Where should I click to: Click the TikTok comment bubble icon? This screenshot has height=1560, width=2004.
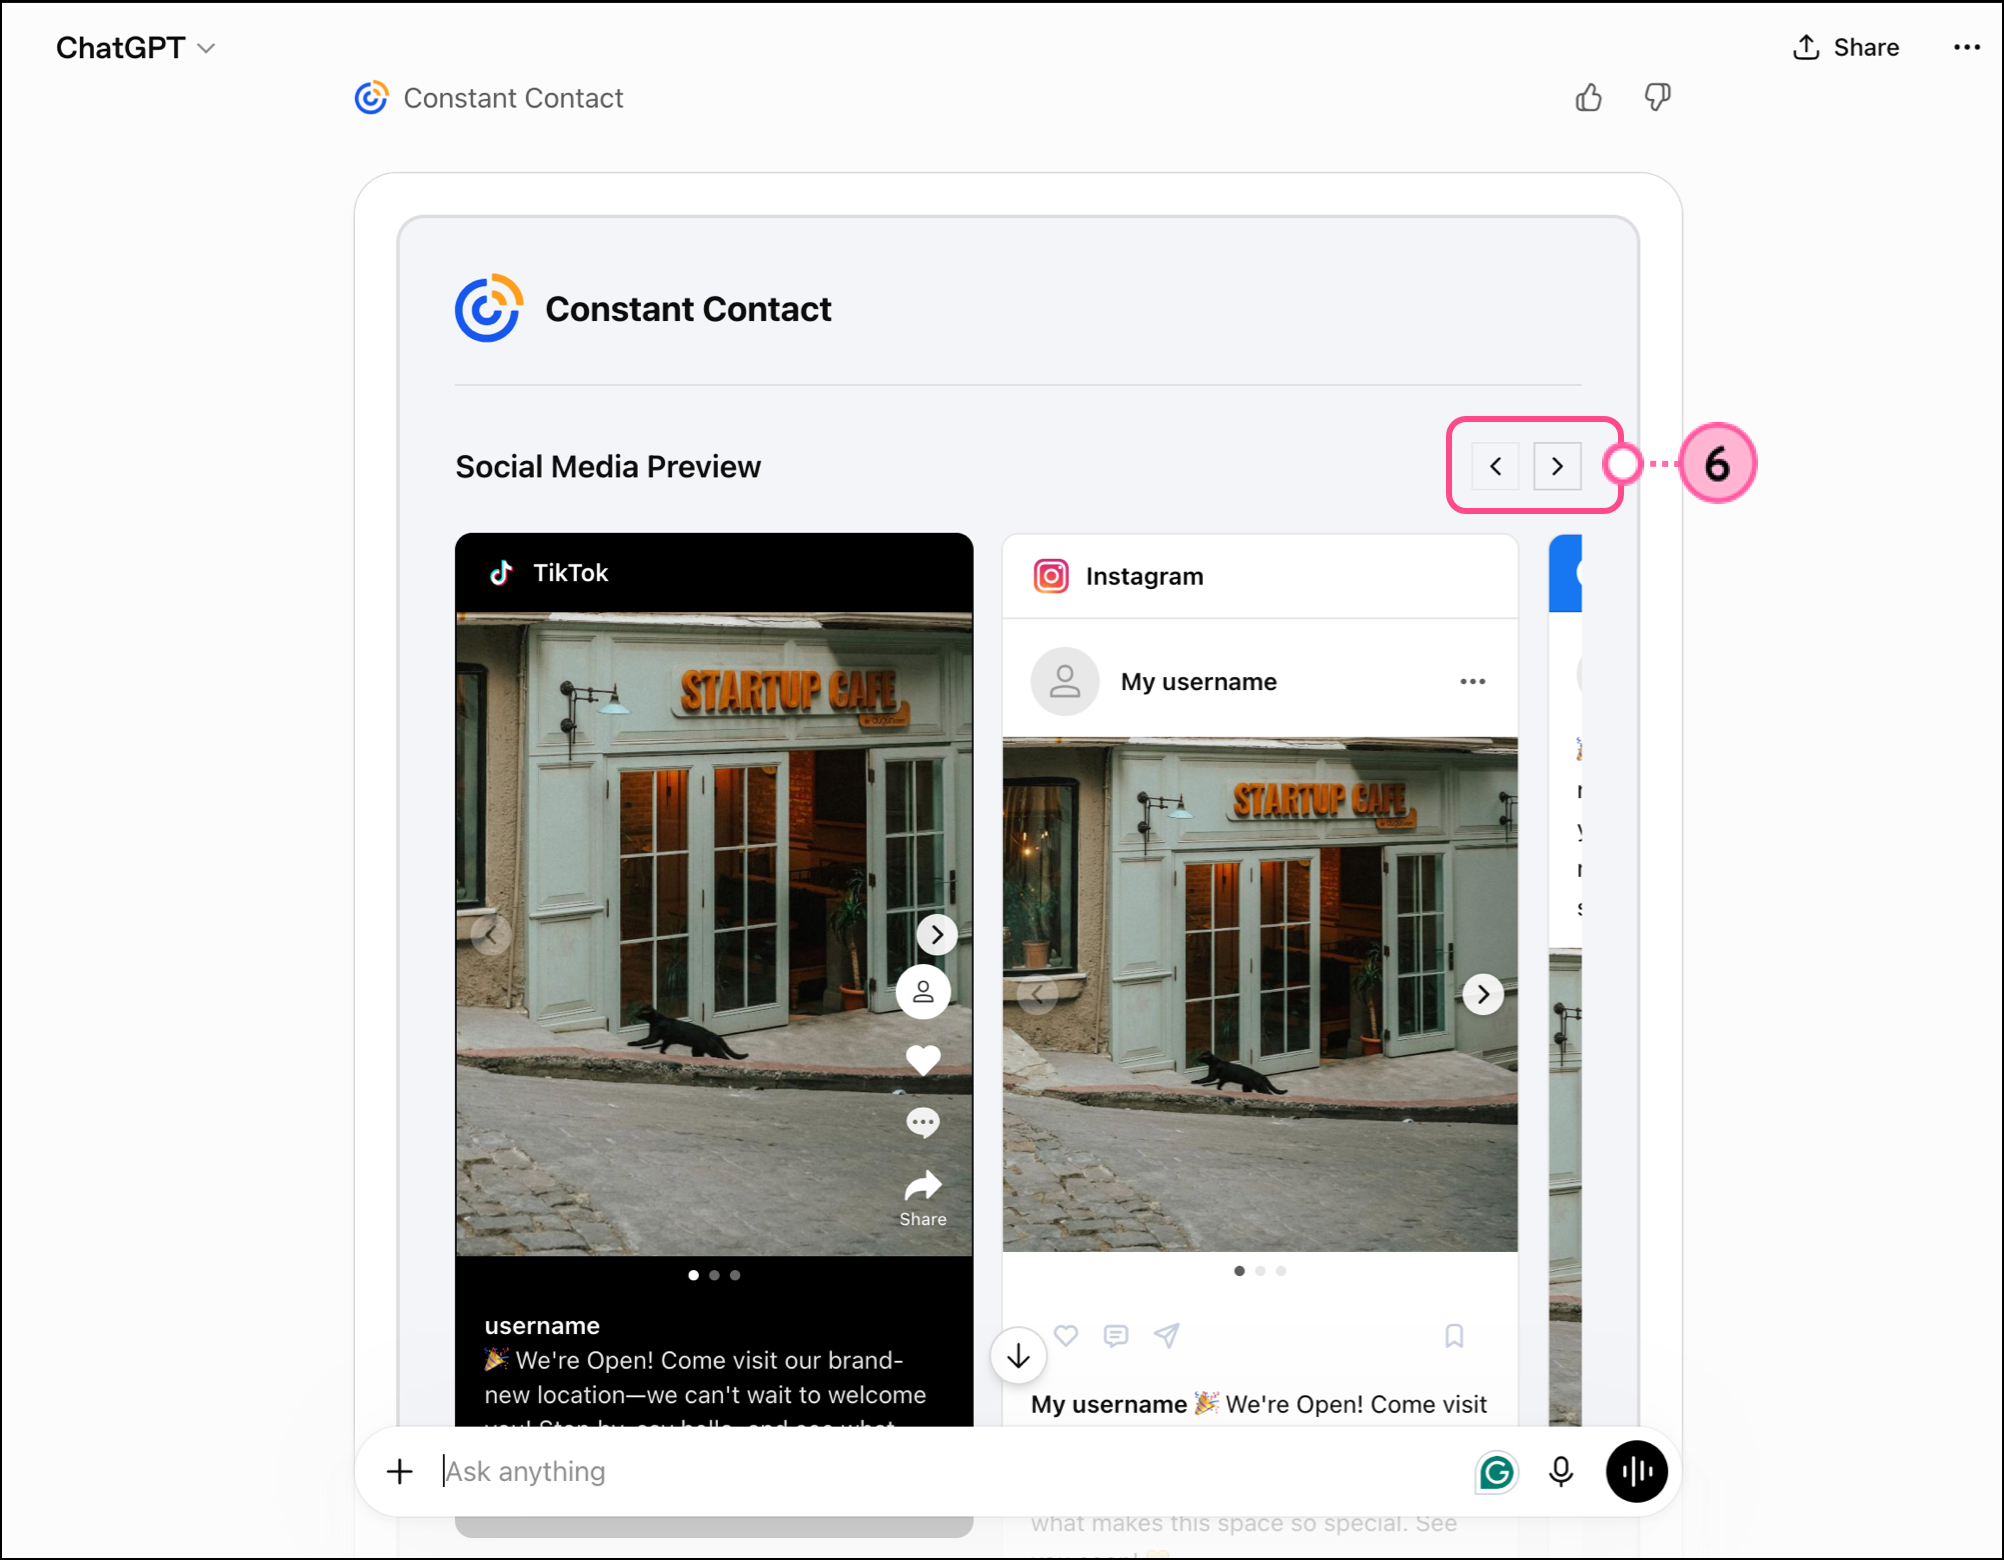pyautogui.click(x=923, y=1123)
